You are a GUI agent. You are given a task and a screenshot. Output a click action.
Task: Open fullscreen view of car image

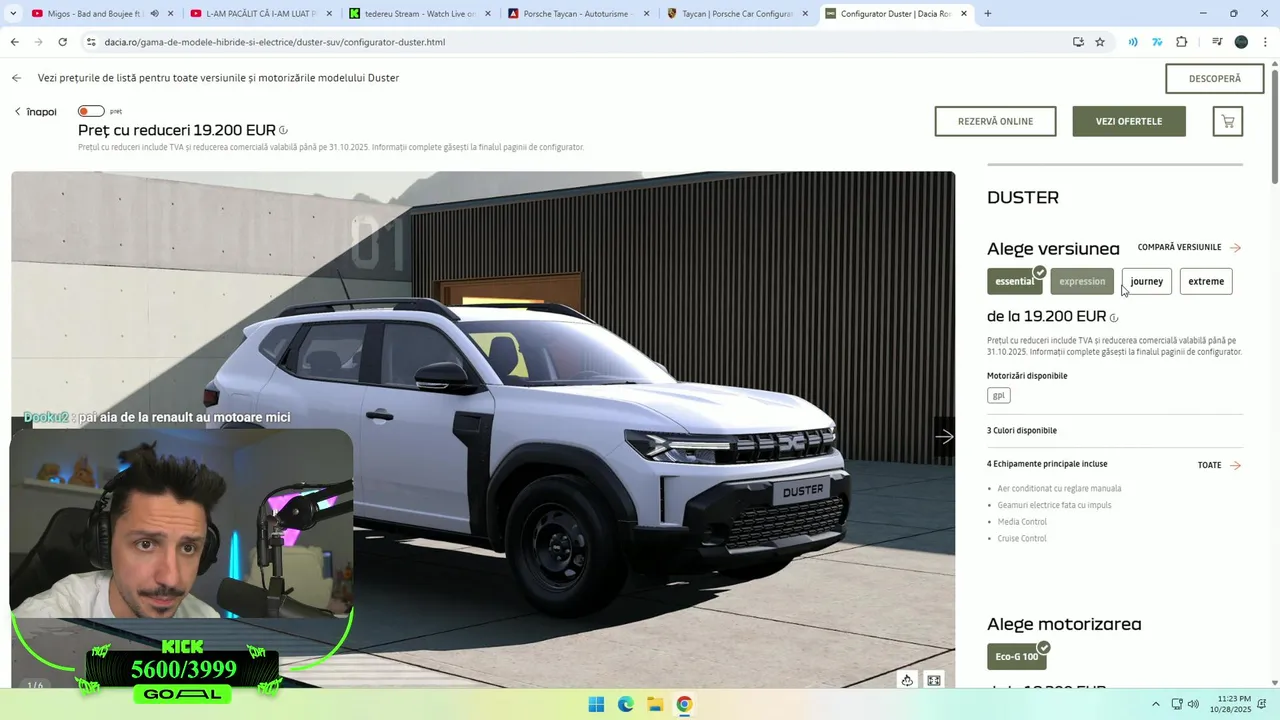tap(934, 680)
